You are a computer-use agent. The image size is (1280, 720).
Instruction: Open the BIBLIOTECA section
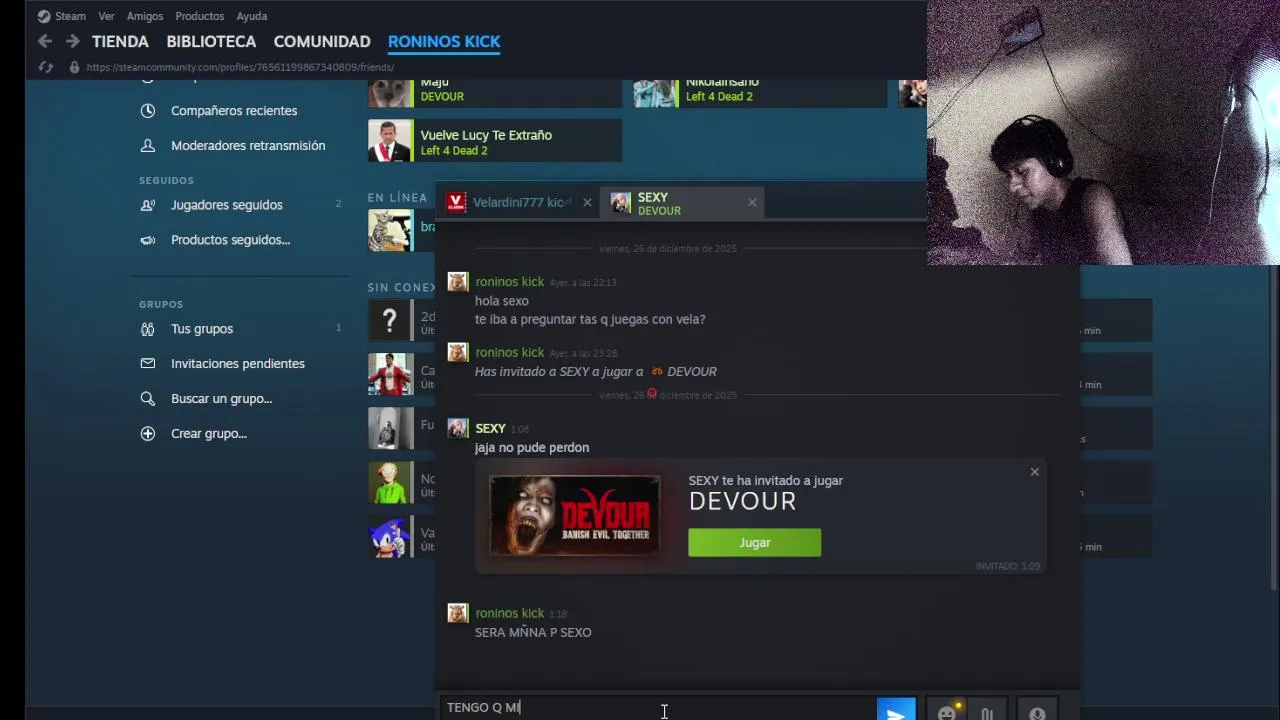pos(211,41)
